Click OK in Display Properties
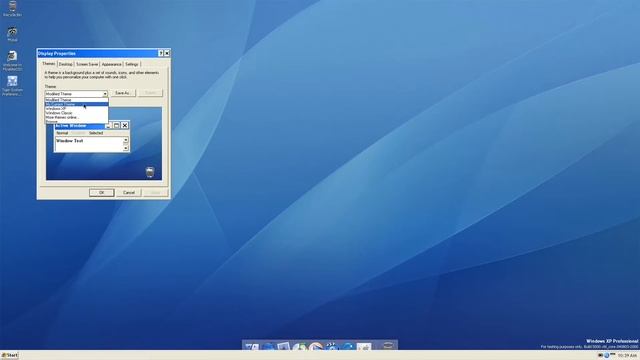This screenshot has height=360, width=640. (101, 193)
